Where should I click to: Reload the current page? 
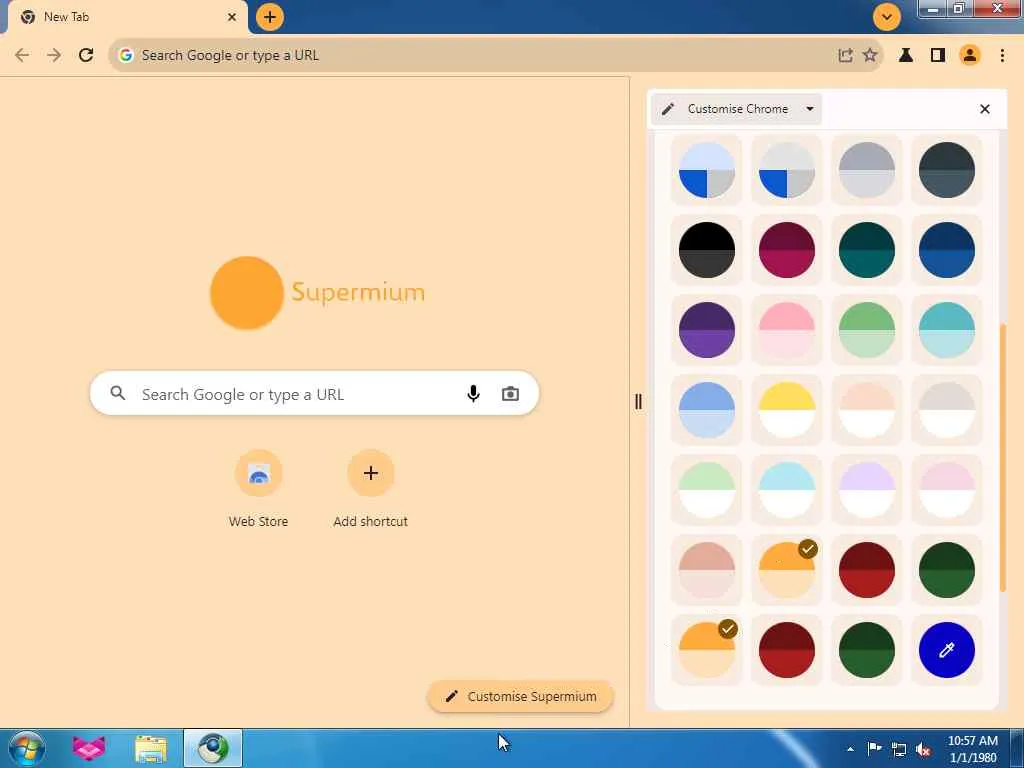tap(86, 56)
